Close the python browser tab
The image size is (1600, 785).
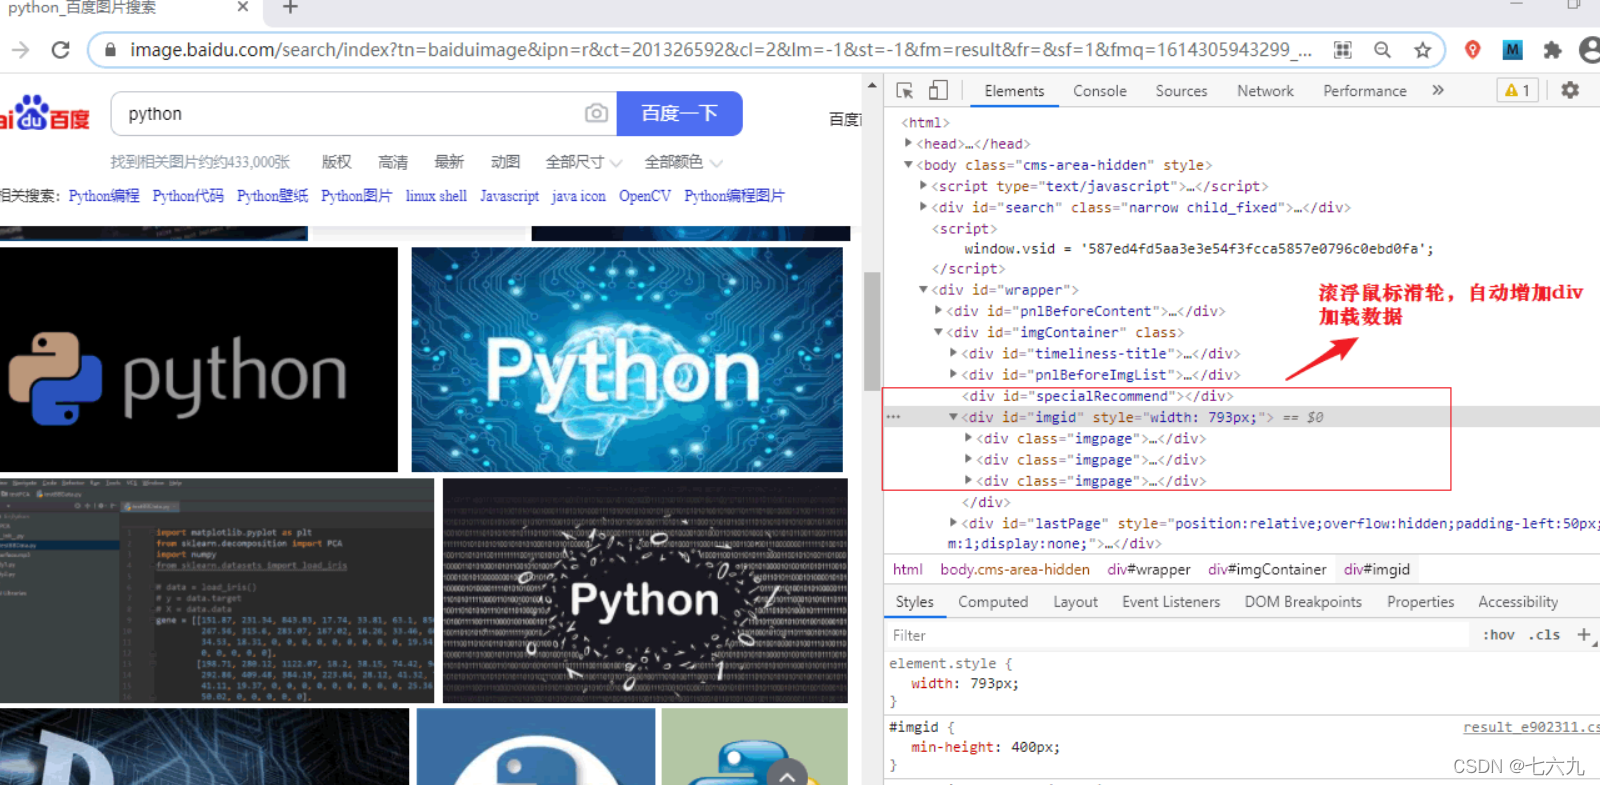242,7
